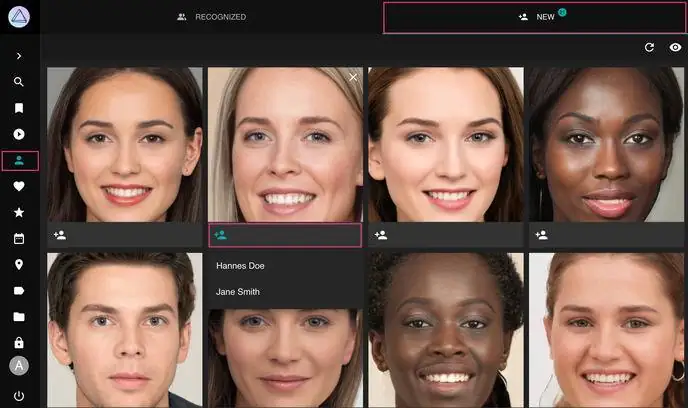
Task: Open the user account avatar A
Action: [19, 367]
